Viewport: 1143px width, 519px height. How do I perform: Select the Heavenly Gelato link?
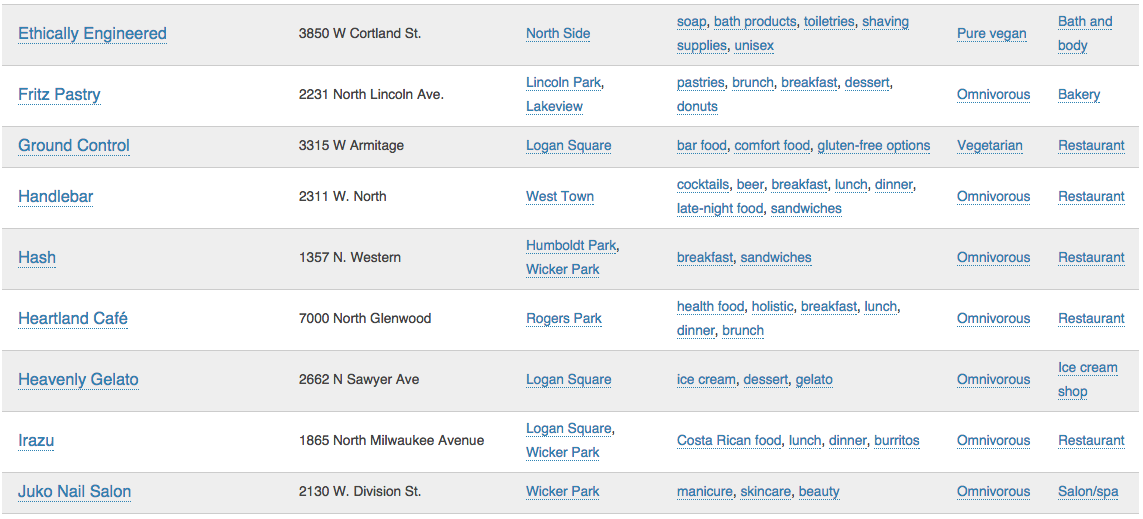click(78, 380)
